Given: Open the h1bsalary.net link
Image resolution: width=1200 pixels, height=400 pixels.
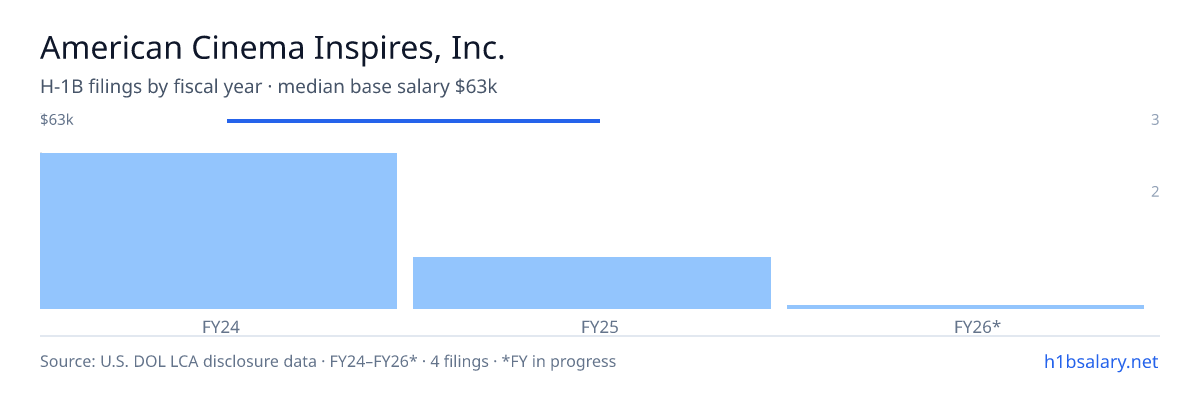Looking at the screenshot, I should click(x=1098, y=361).
